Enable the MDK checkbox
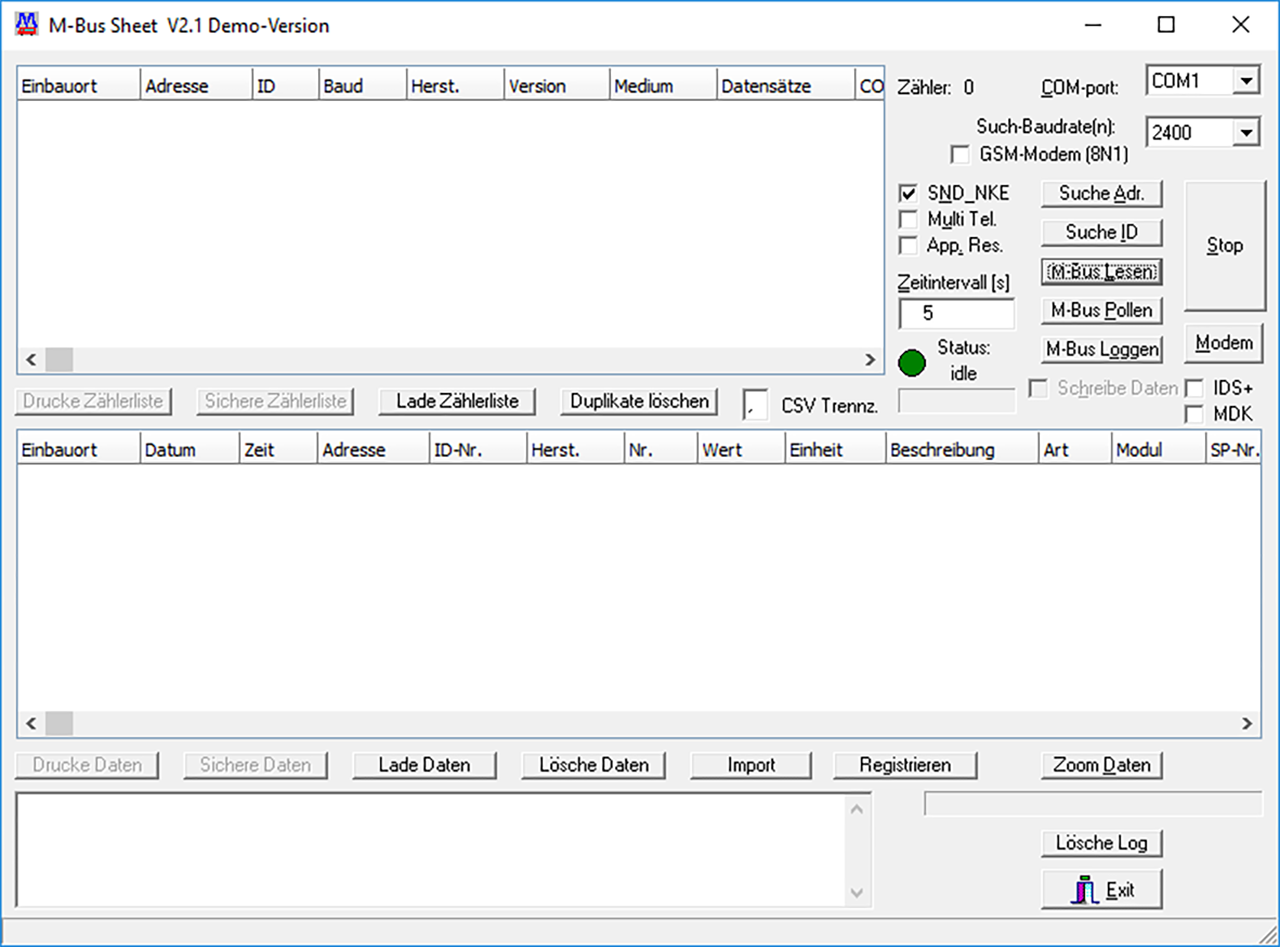 1195,412
